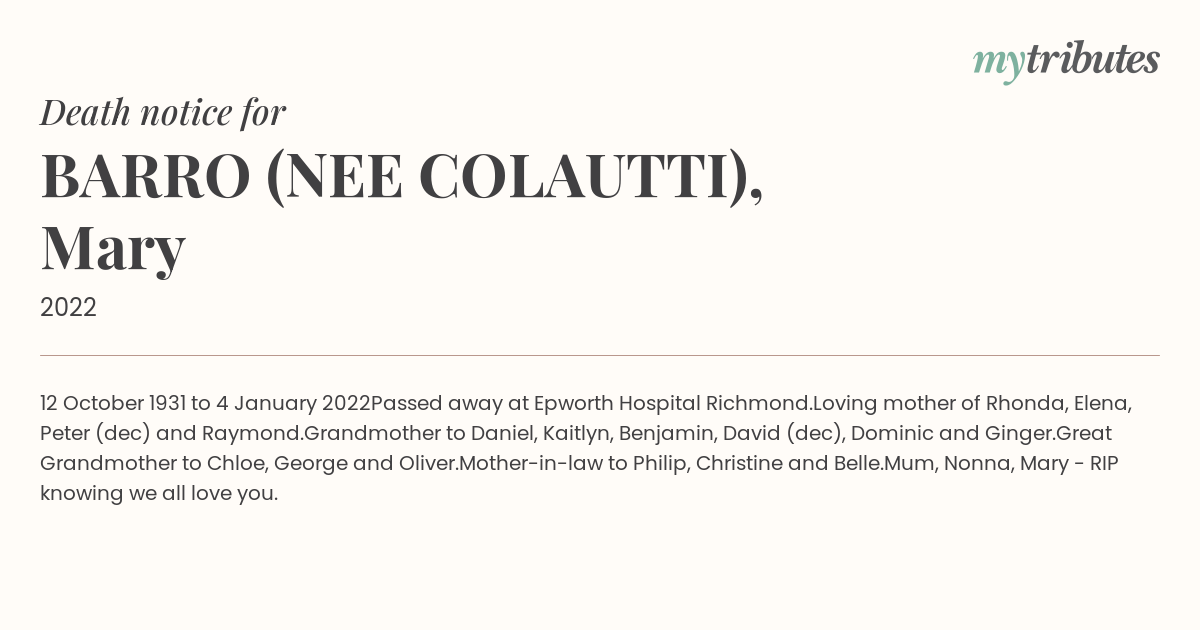1200x630 pixels.
Task: Select the birth date '12 October 1931'
Action: 113,403
